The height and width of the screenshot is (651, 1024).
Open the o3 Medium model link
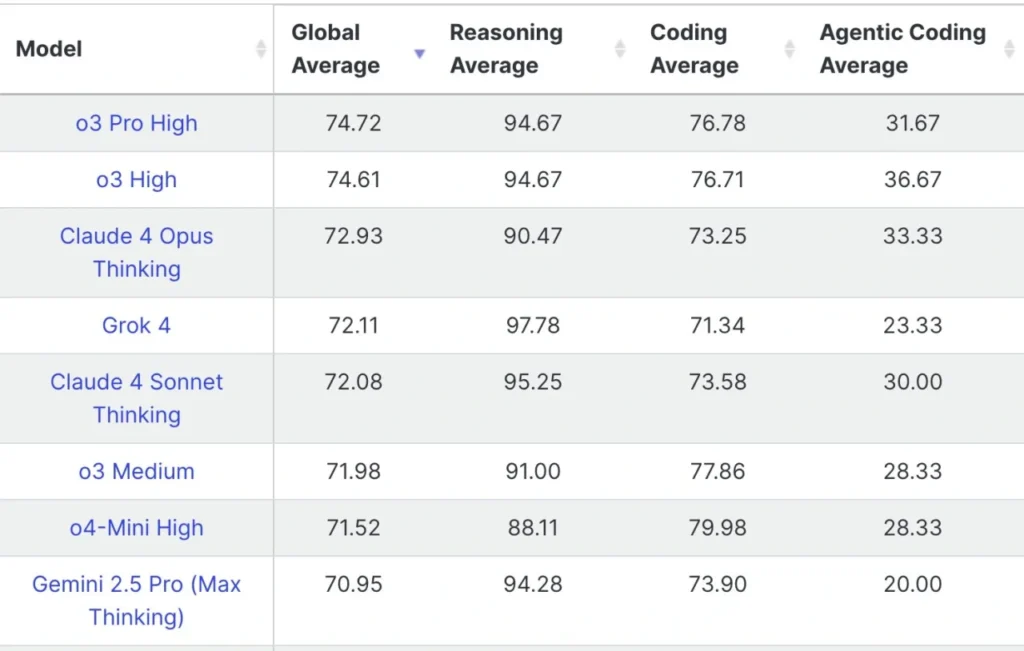[x=136, y=471]
